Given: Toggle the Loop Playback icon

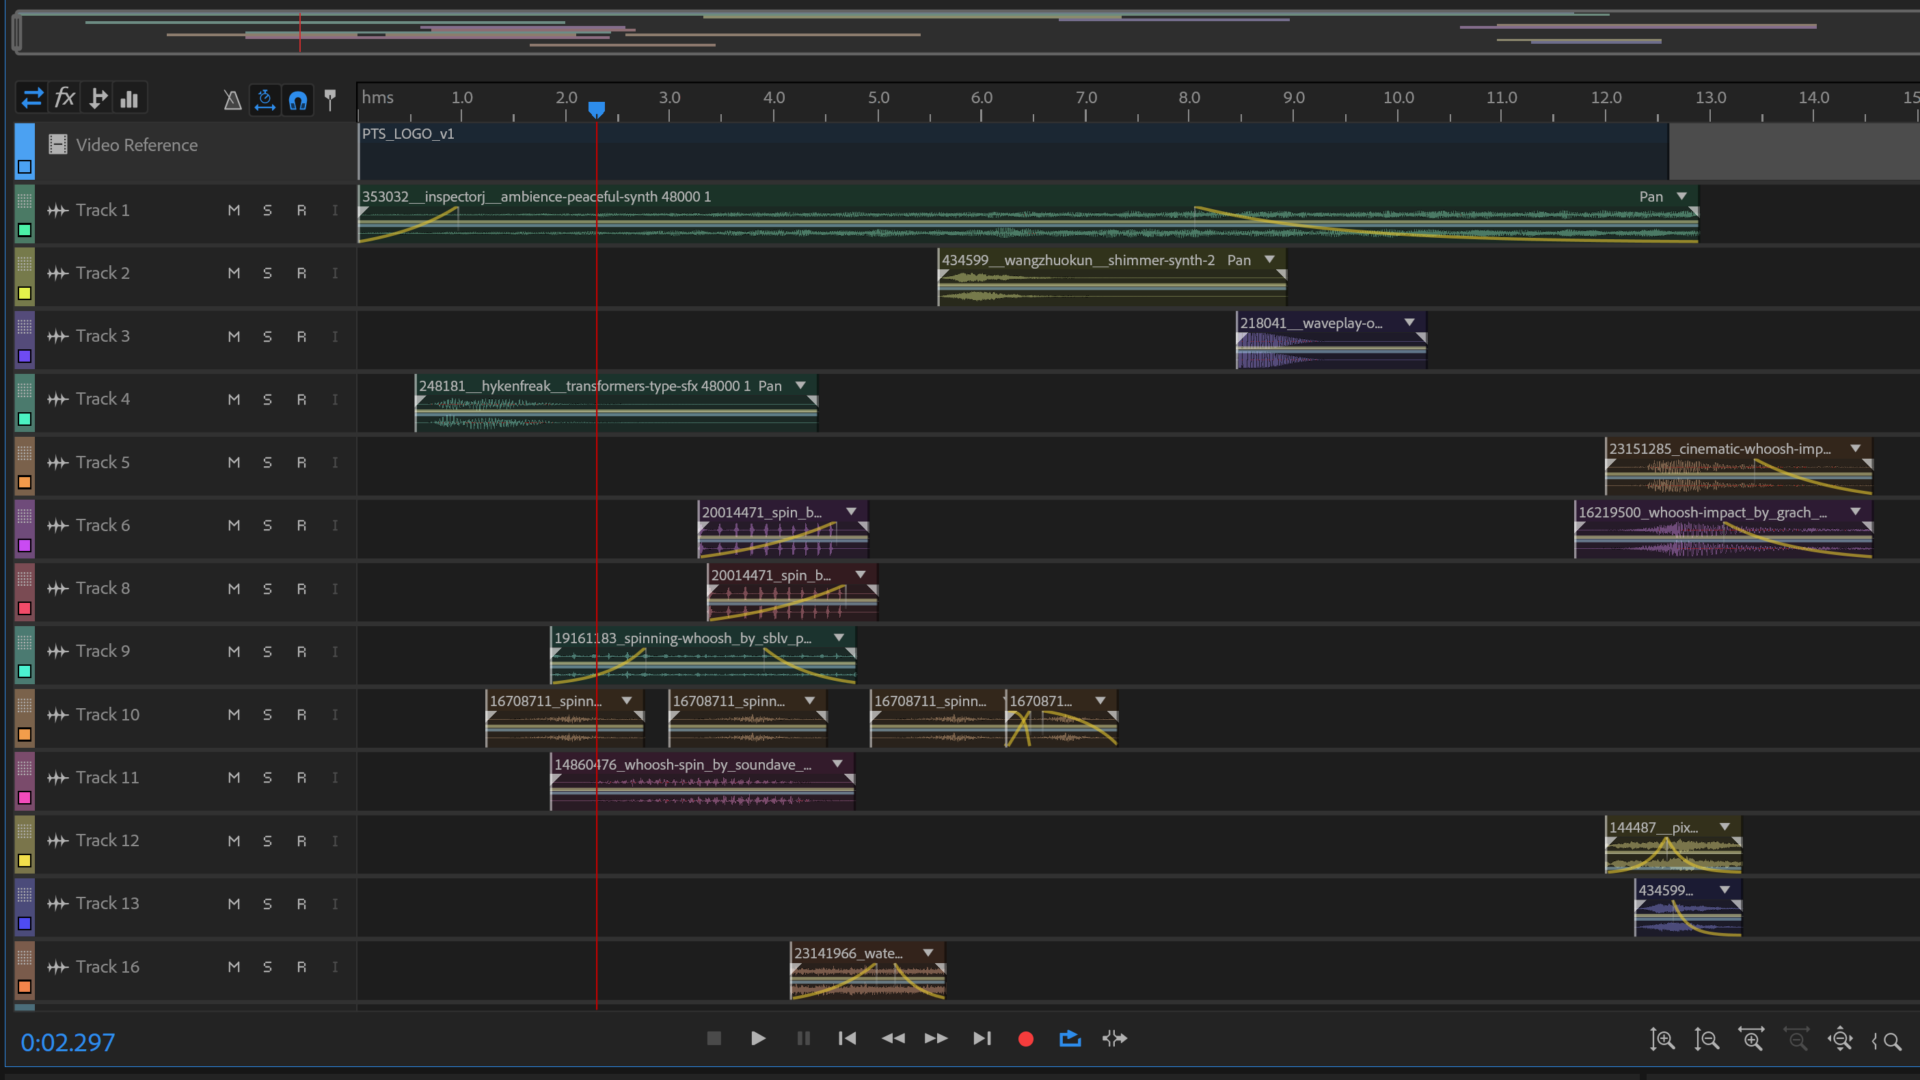Looking at the screenshot, I should click(1070, 1039).
